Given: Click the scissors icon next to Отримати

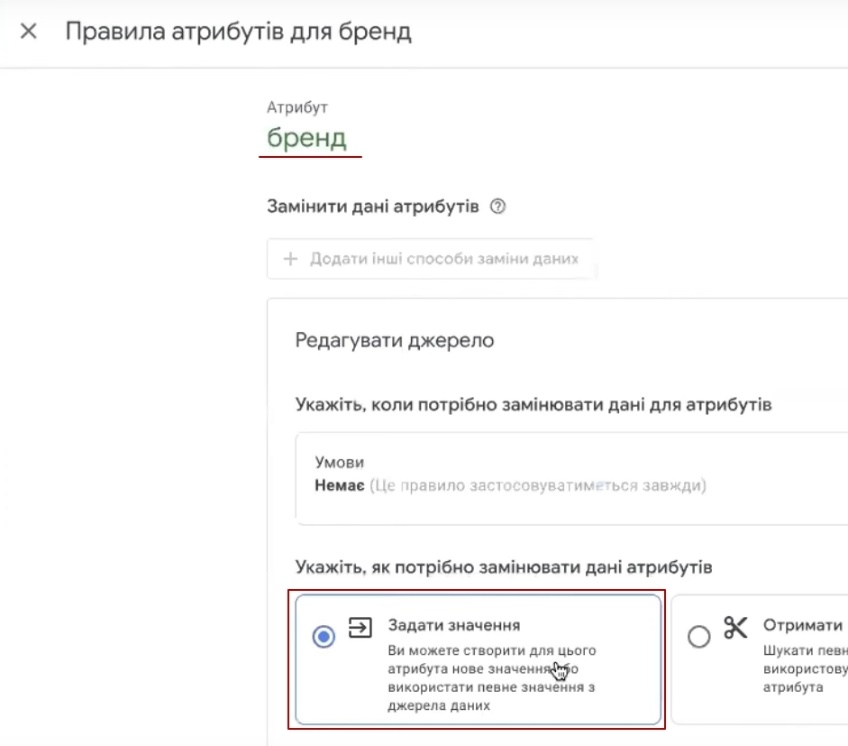Looking at the screenshot, I should coord(735,627).
